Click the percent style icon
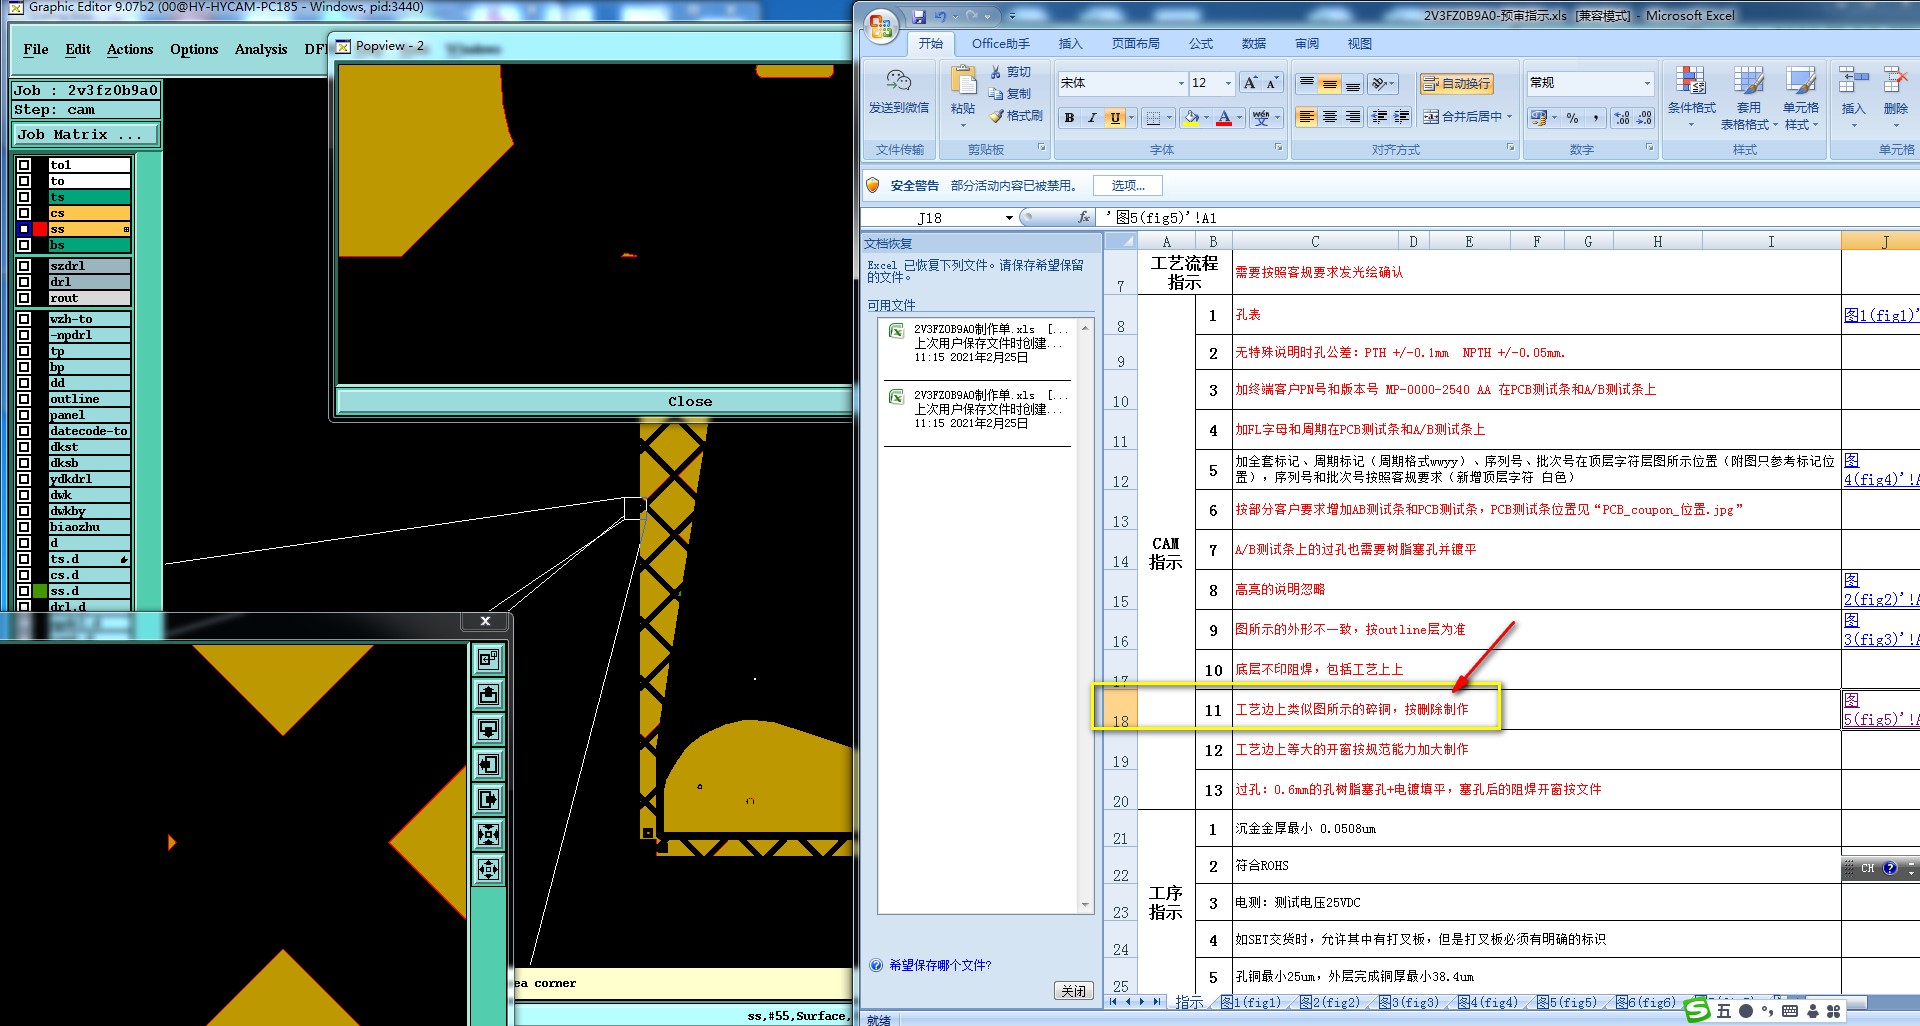Image resolution: width=1920 pixels, height=1026 pixels. click(x=1572, y=118)
